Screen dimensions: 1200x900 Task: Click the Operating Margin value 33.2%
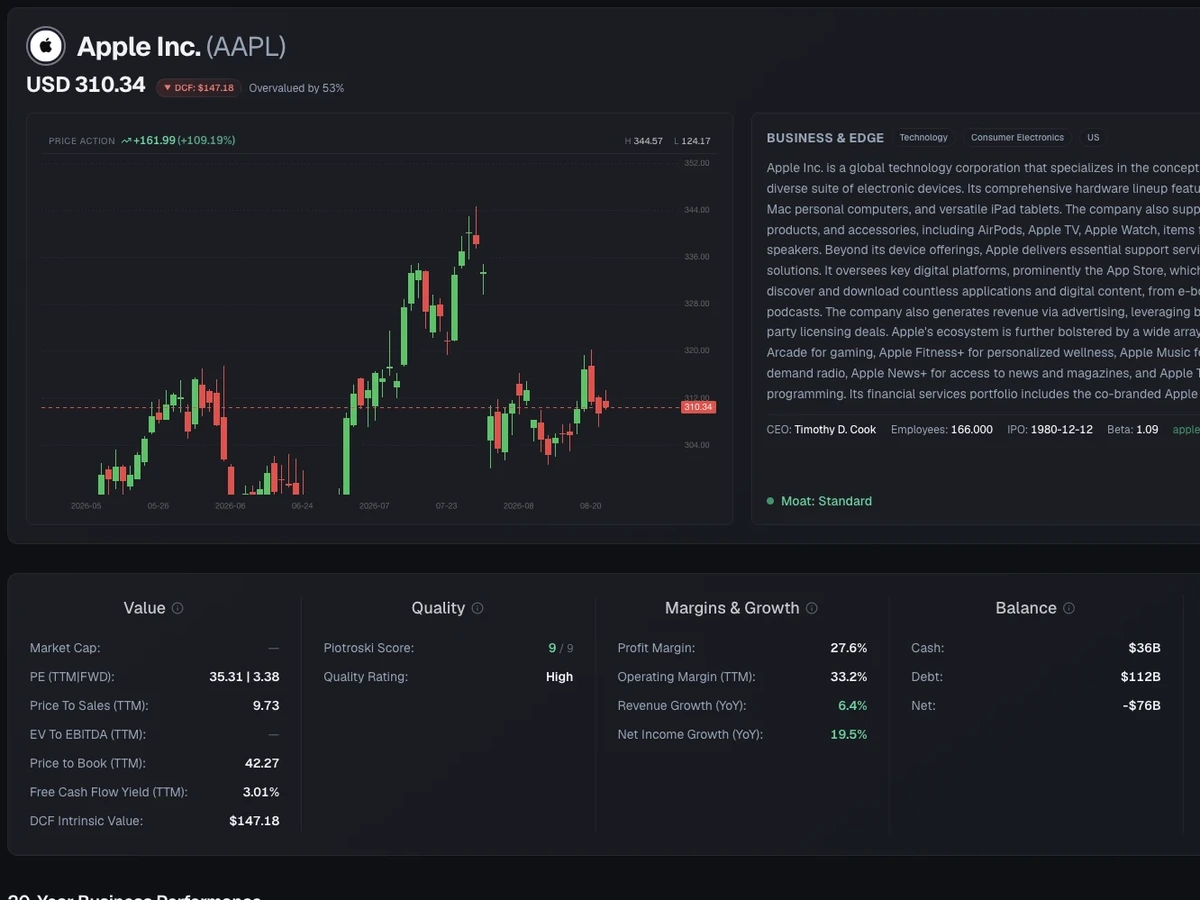click(849, 677)
